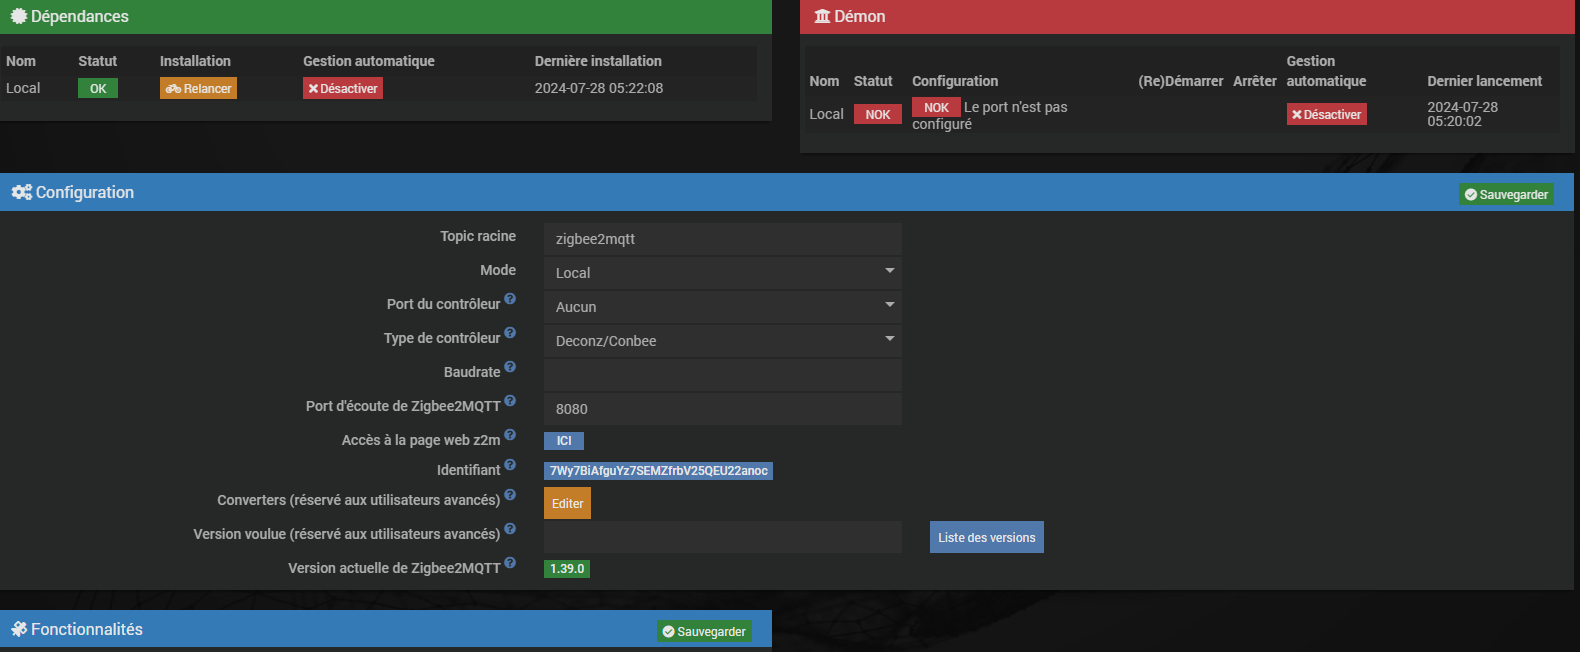Viewport: 1580px width, 652px height.
Task: Edit converters with the Editer button
Action: tap(567, 503)
